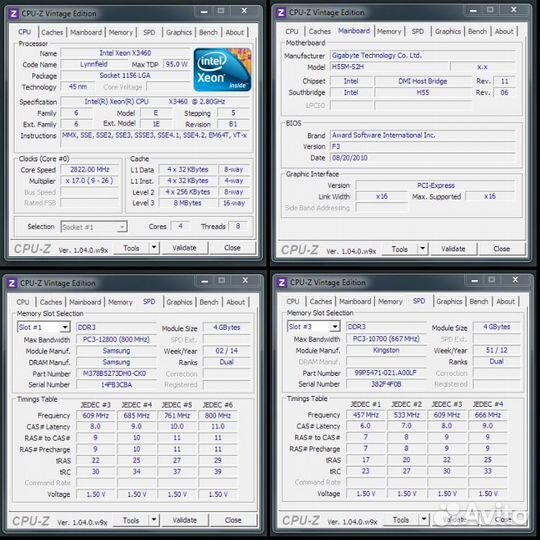
Task: Click the Package value 'Socket 1156 LGA'
Action: tap(125, 75)
